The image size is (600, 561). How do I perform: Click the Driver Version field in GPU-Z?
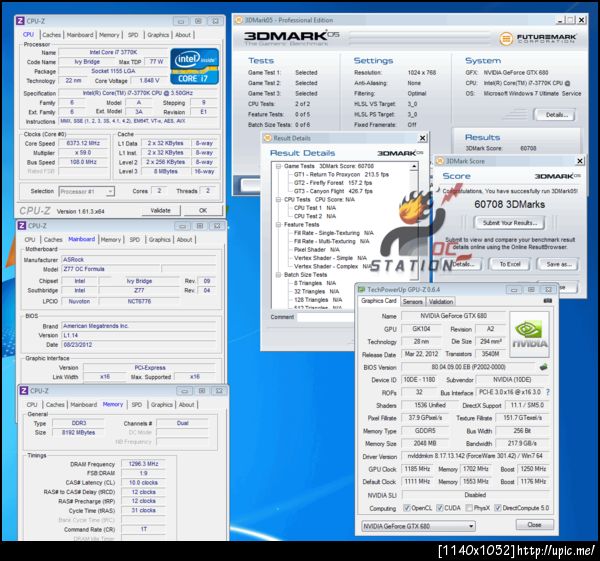(x=475, y=456)
